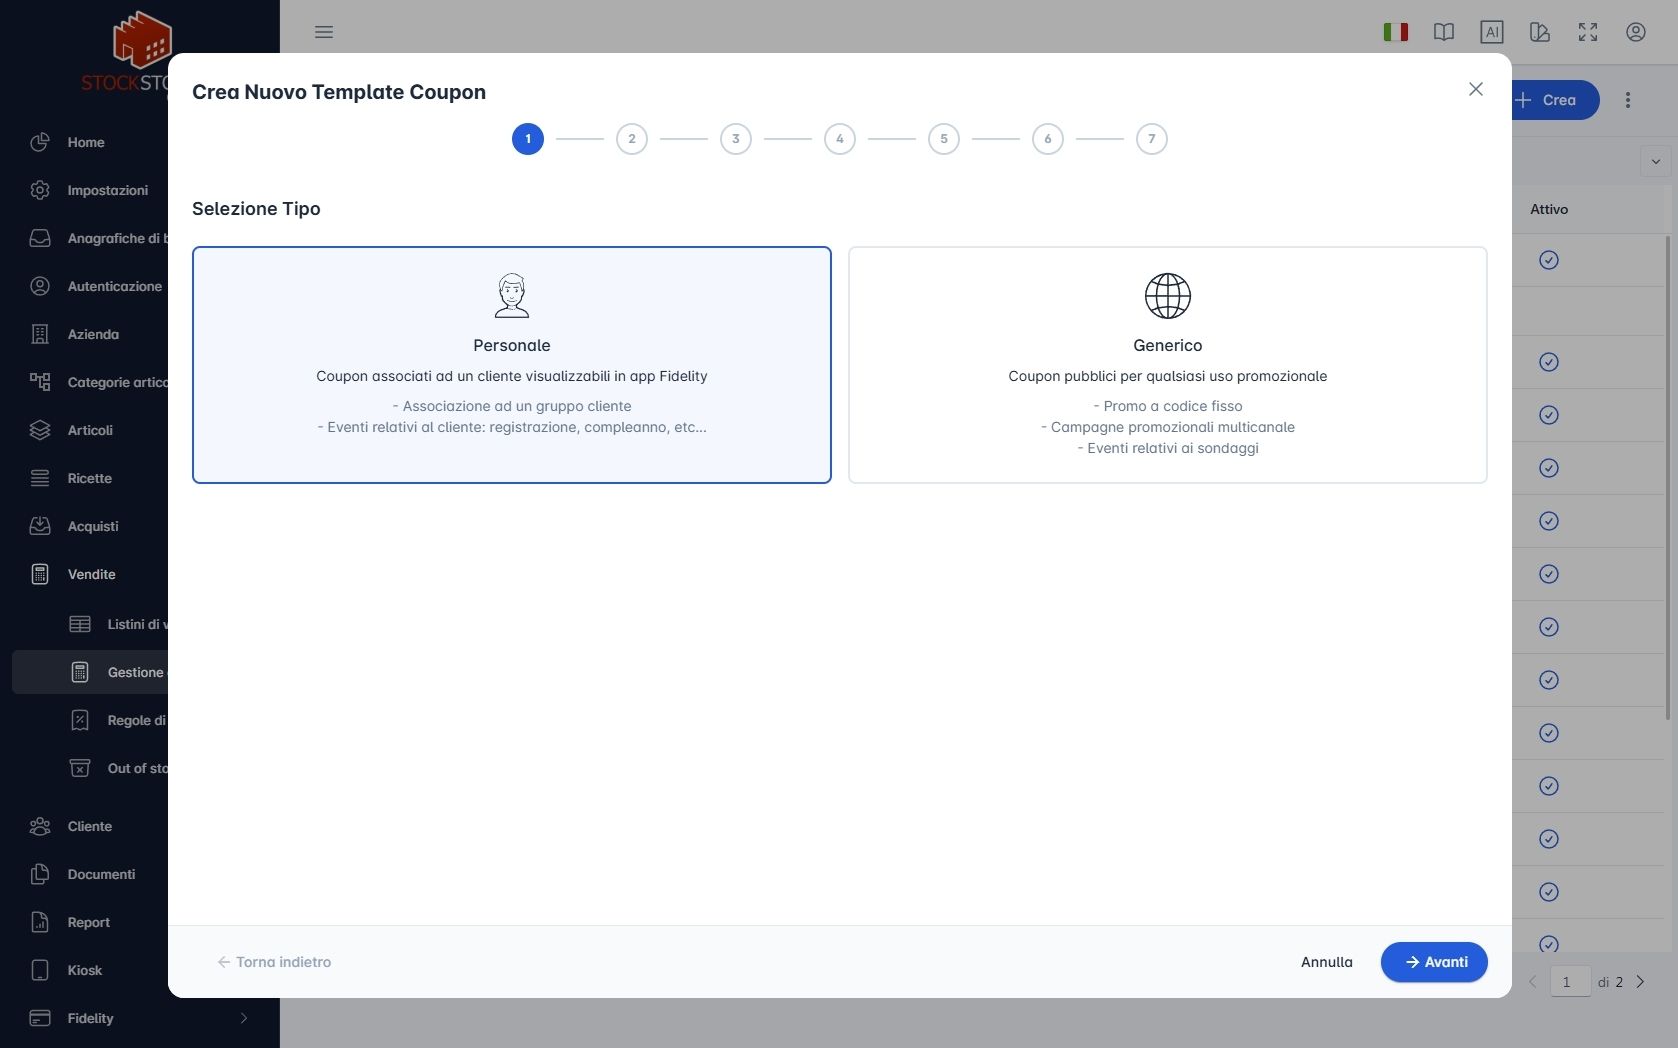Open the Italian flag language selector

coord(1396,32)
